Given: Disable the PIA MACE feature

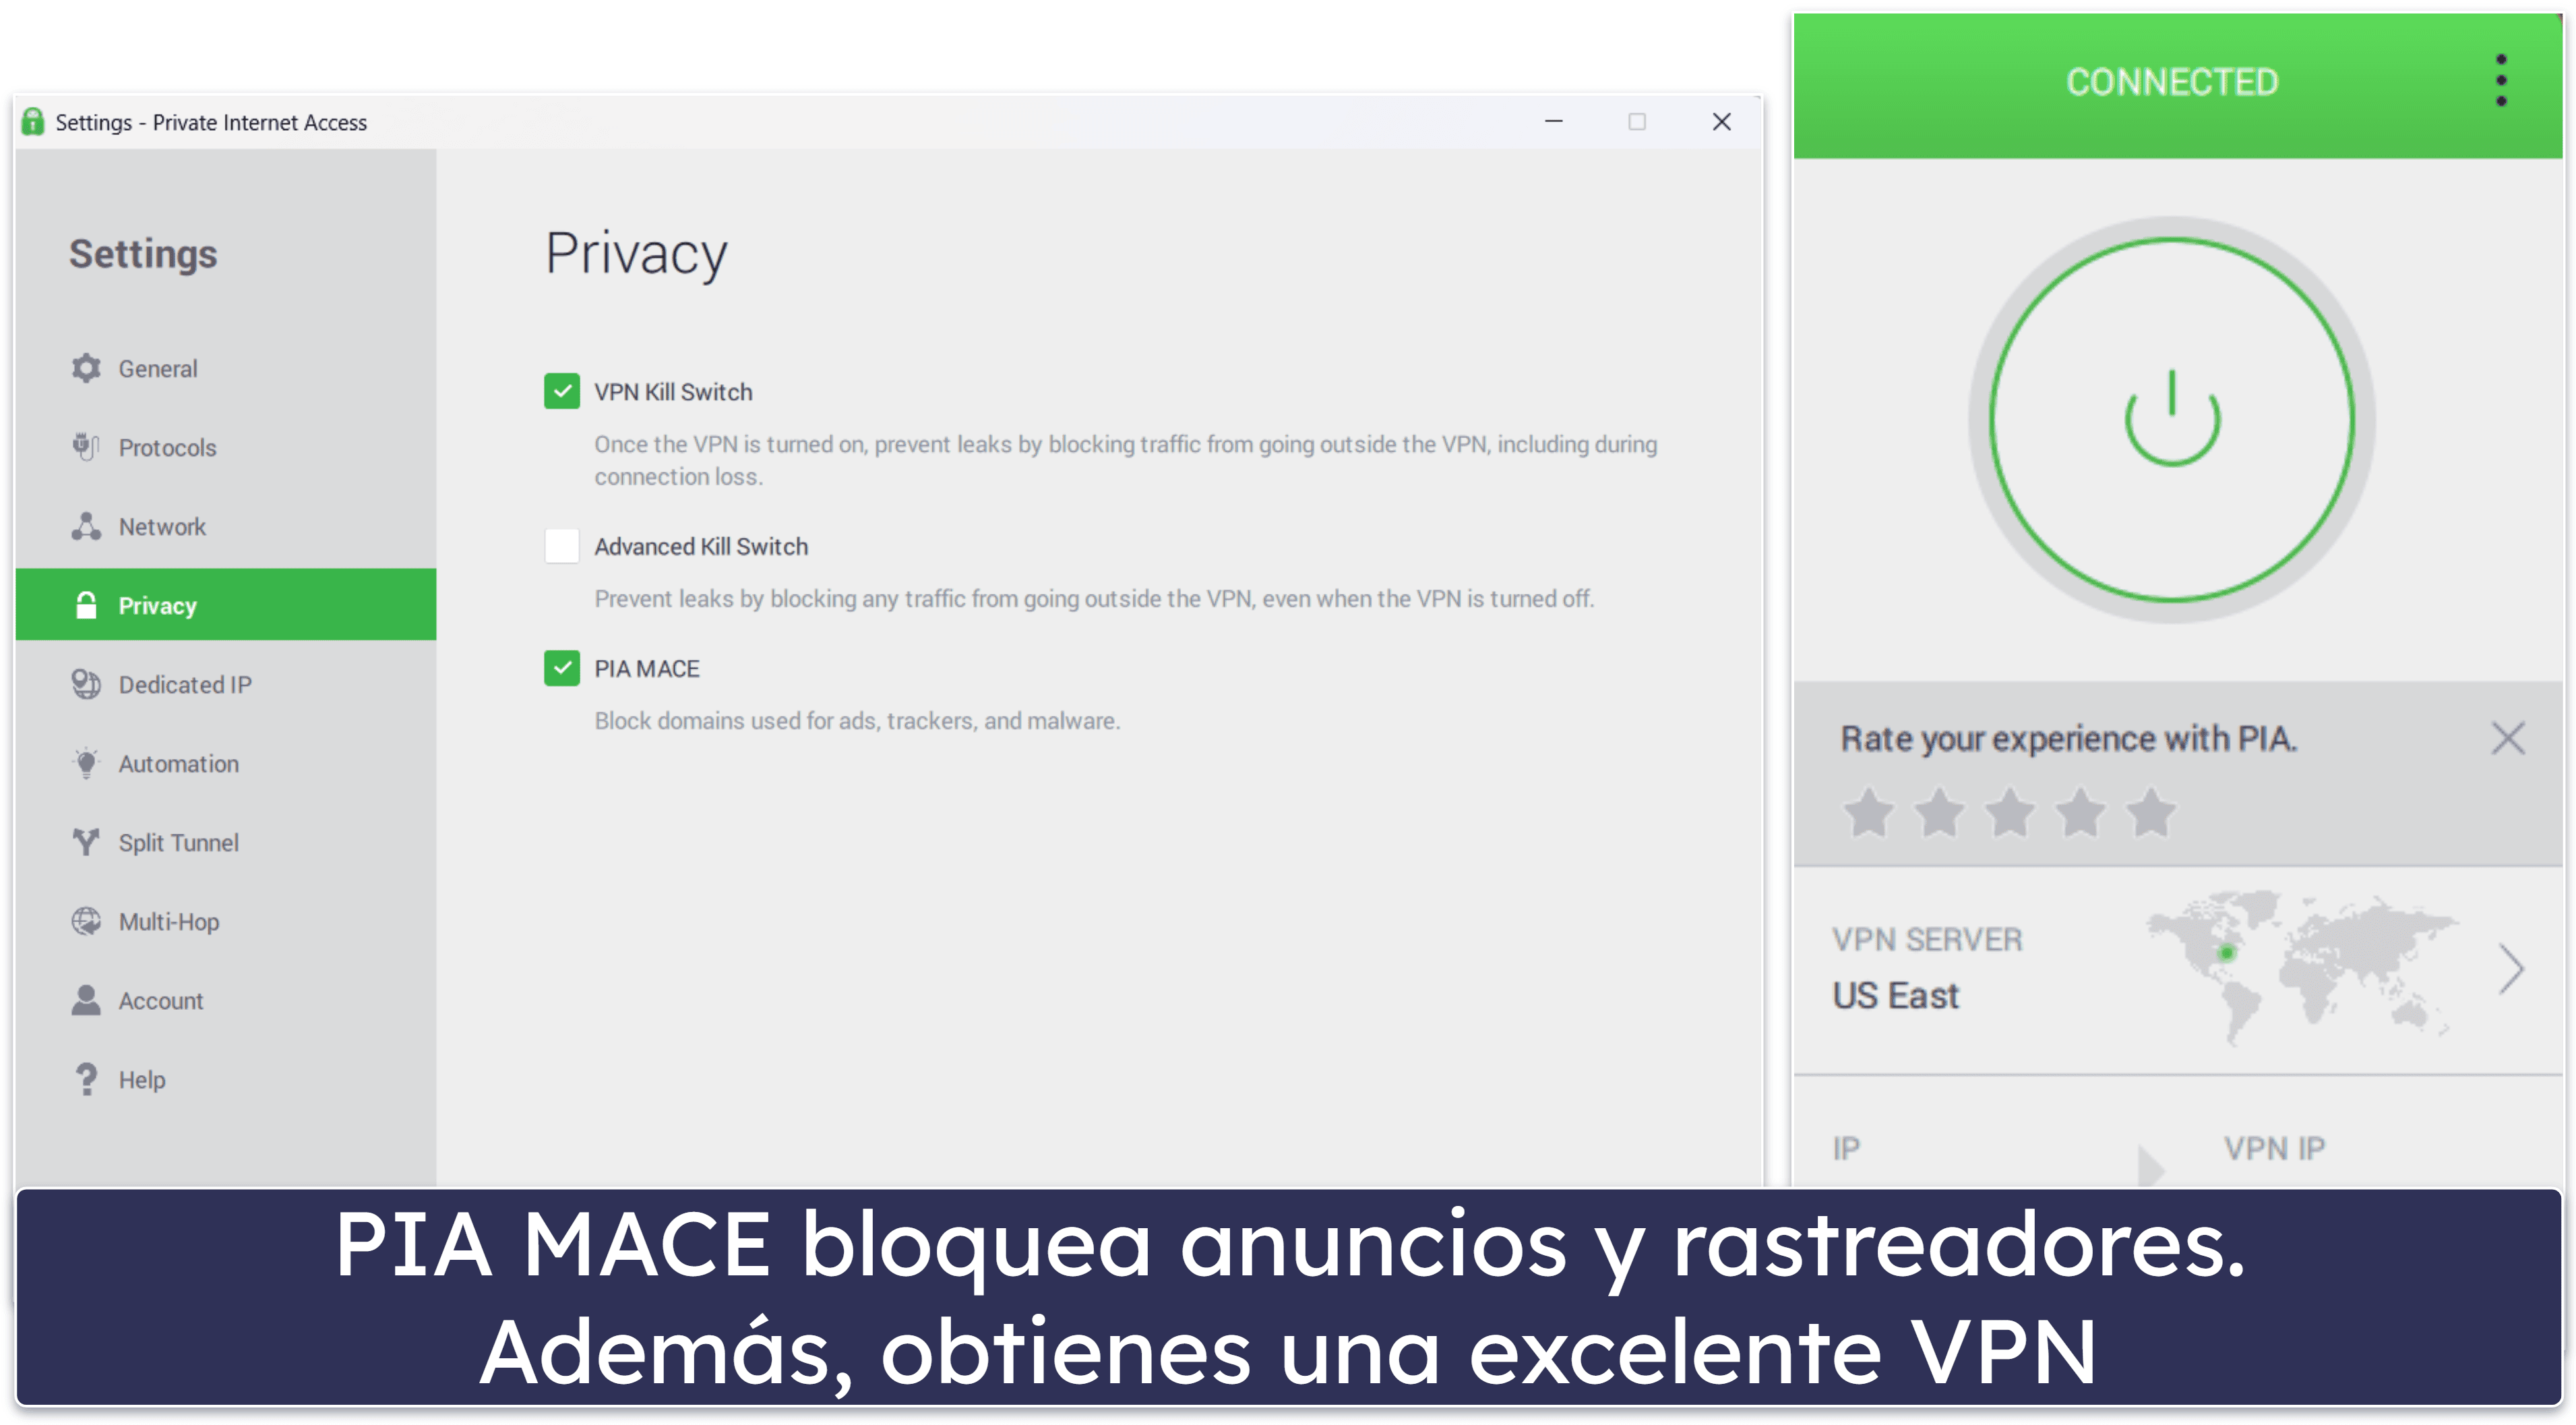Looking at the screenshot, I should pyautogui.click(x=560, y=667).
